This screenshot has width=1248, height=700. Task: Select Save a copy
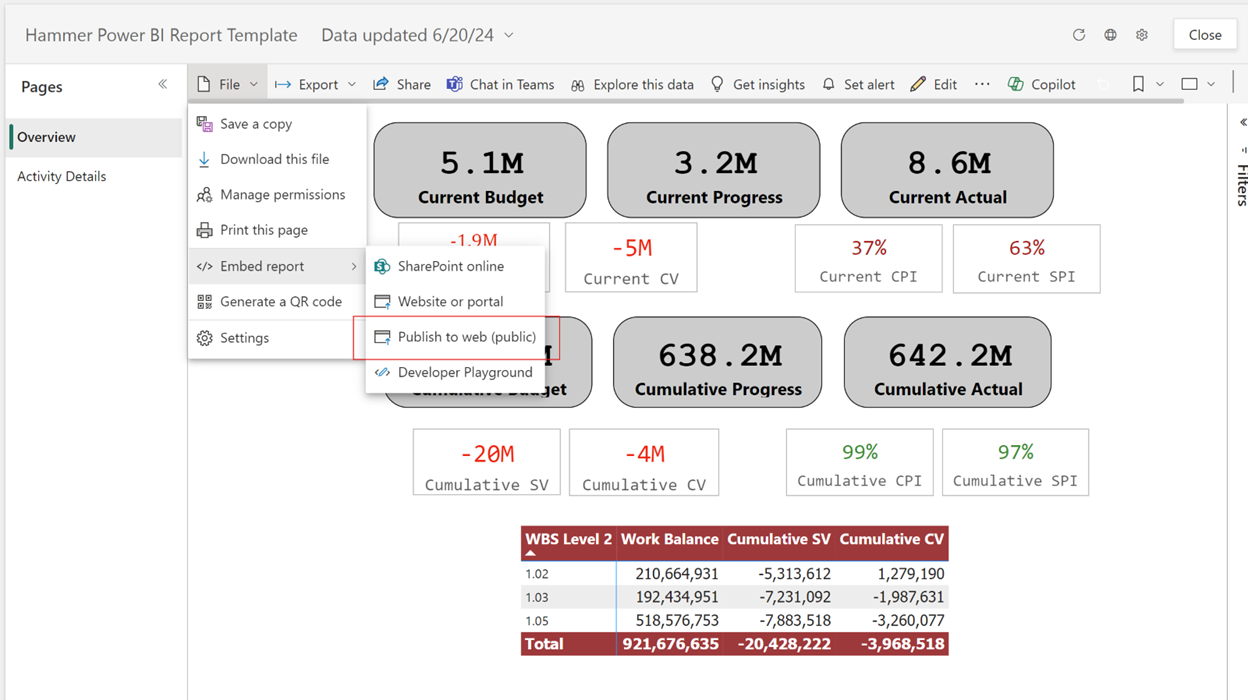[277, 124]
